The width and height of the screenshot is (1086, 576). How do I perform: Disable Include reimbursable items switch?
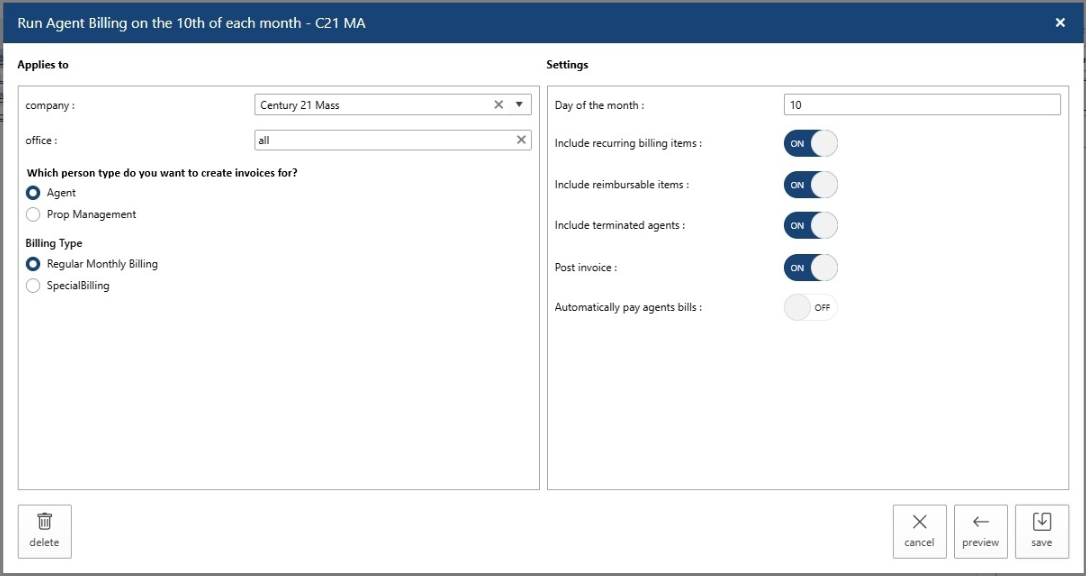810,185
